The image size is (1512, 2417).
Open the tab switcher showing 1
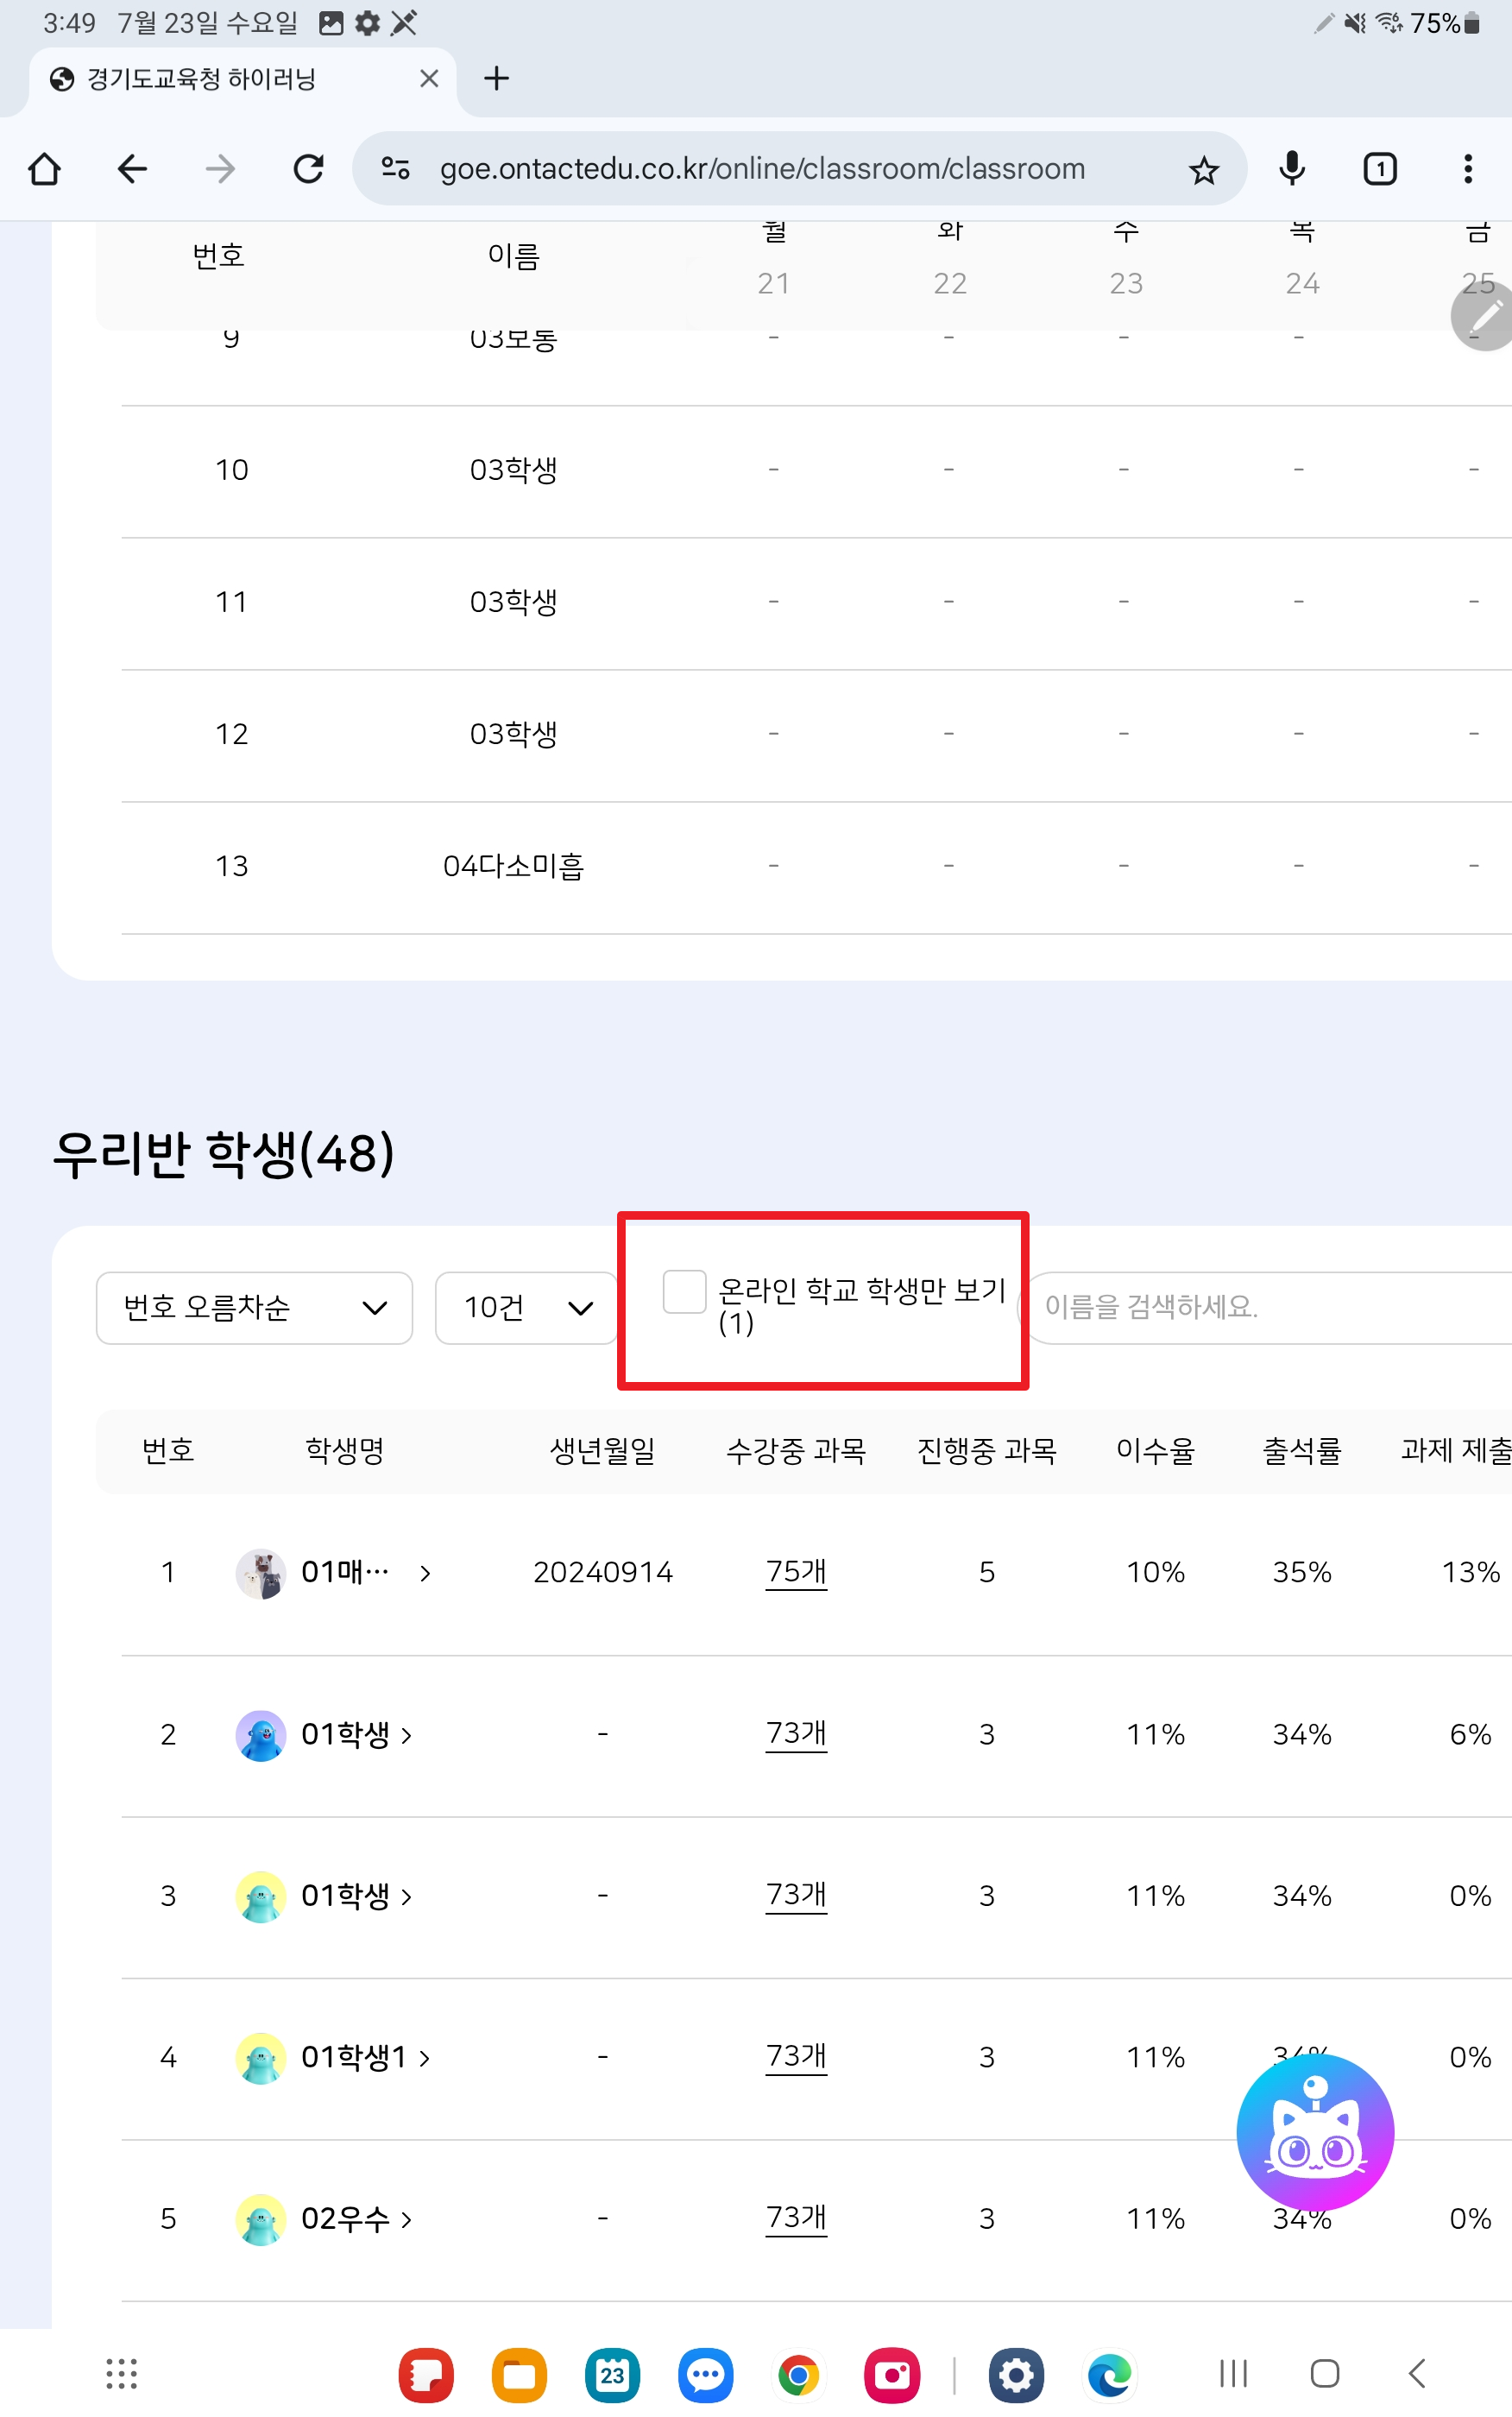(x=1380, y=169)
